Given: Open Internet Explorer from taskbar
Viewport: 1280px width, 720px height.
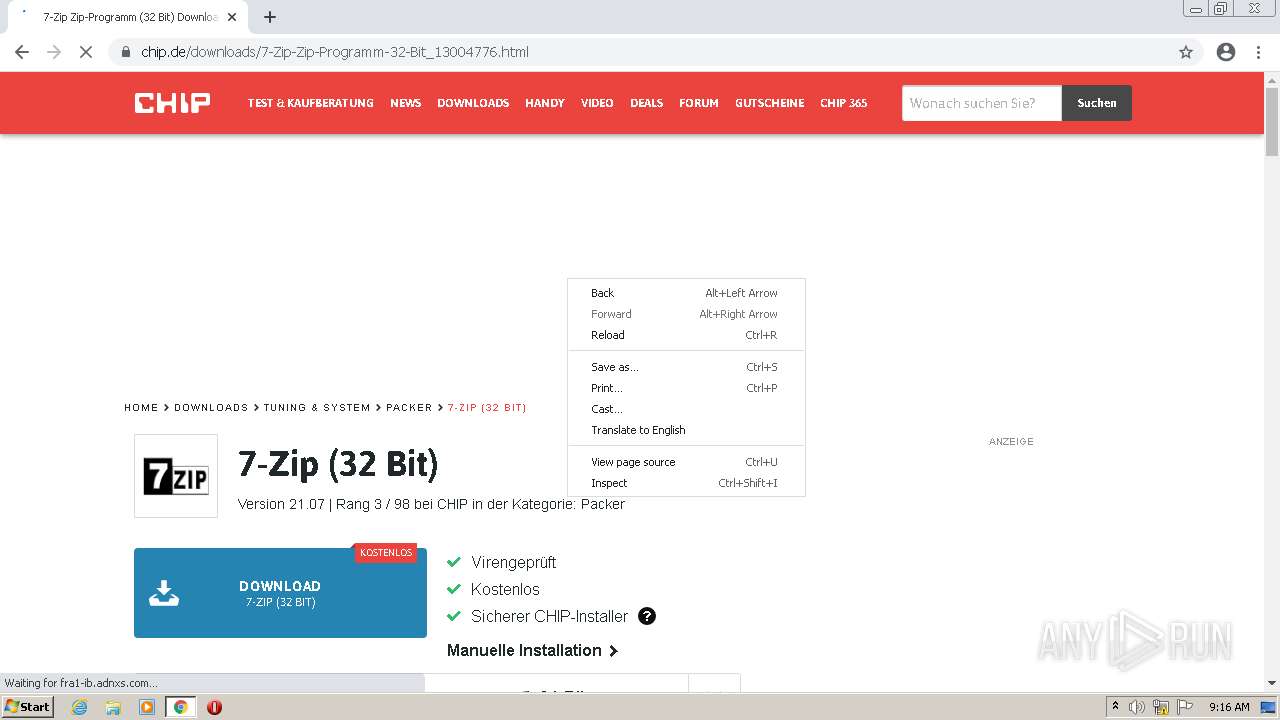Looking at the screenshot, I should point(80,707).
